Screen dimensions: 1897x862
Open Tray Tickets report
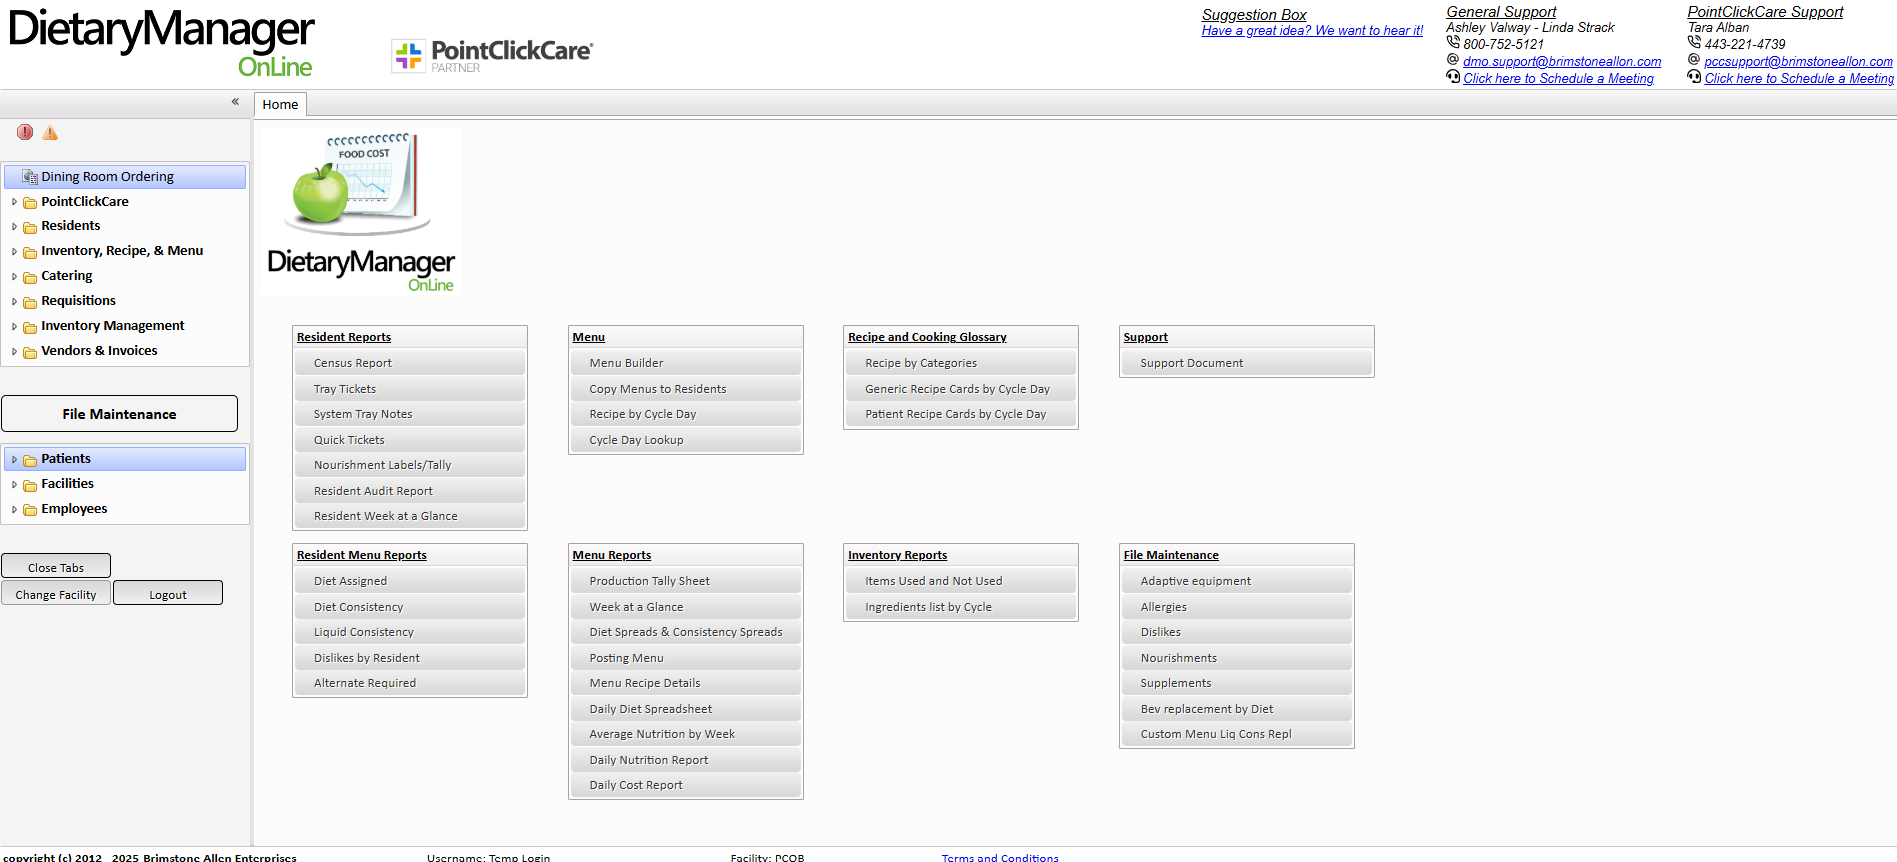[410, 389]
